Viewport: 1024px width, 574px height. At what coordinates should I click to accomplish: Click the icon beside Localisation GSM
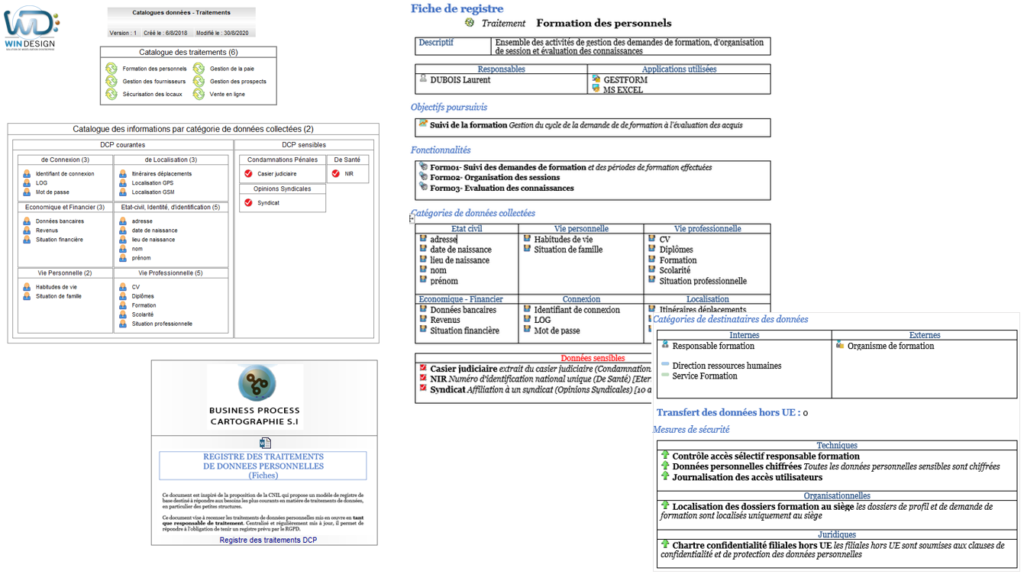(123, 192)
